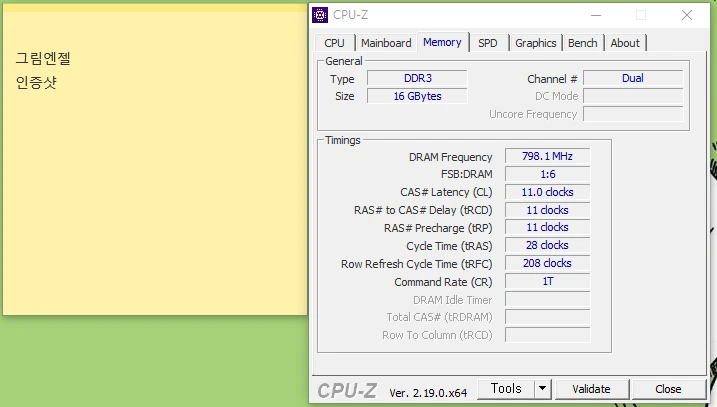
Task: Click the Channel # label
Action: (552, 79)
